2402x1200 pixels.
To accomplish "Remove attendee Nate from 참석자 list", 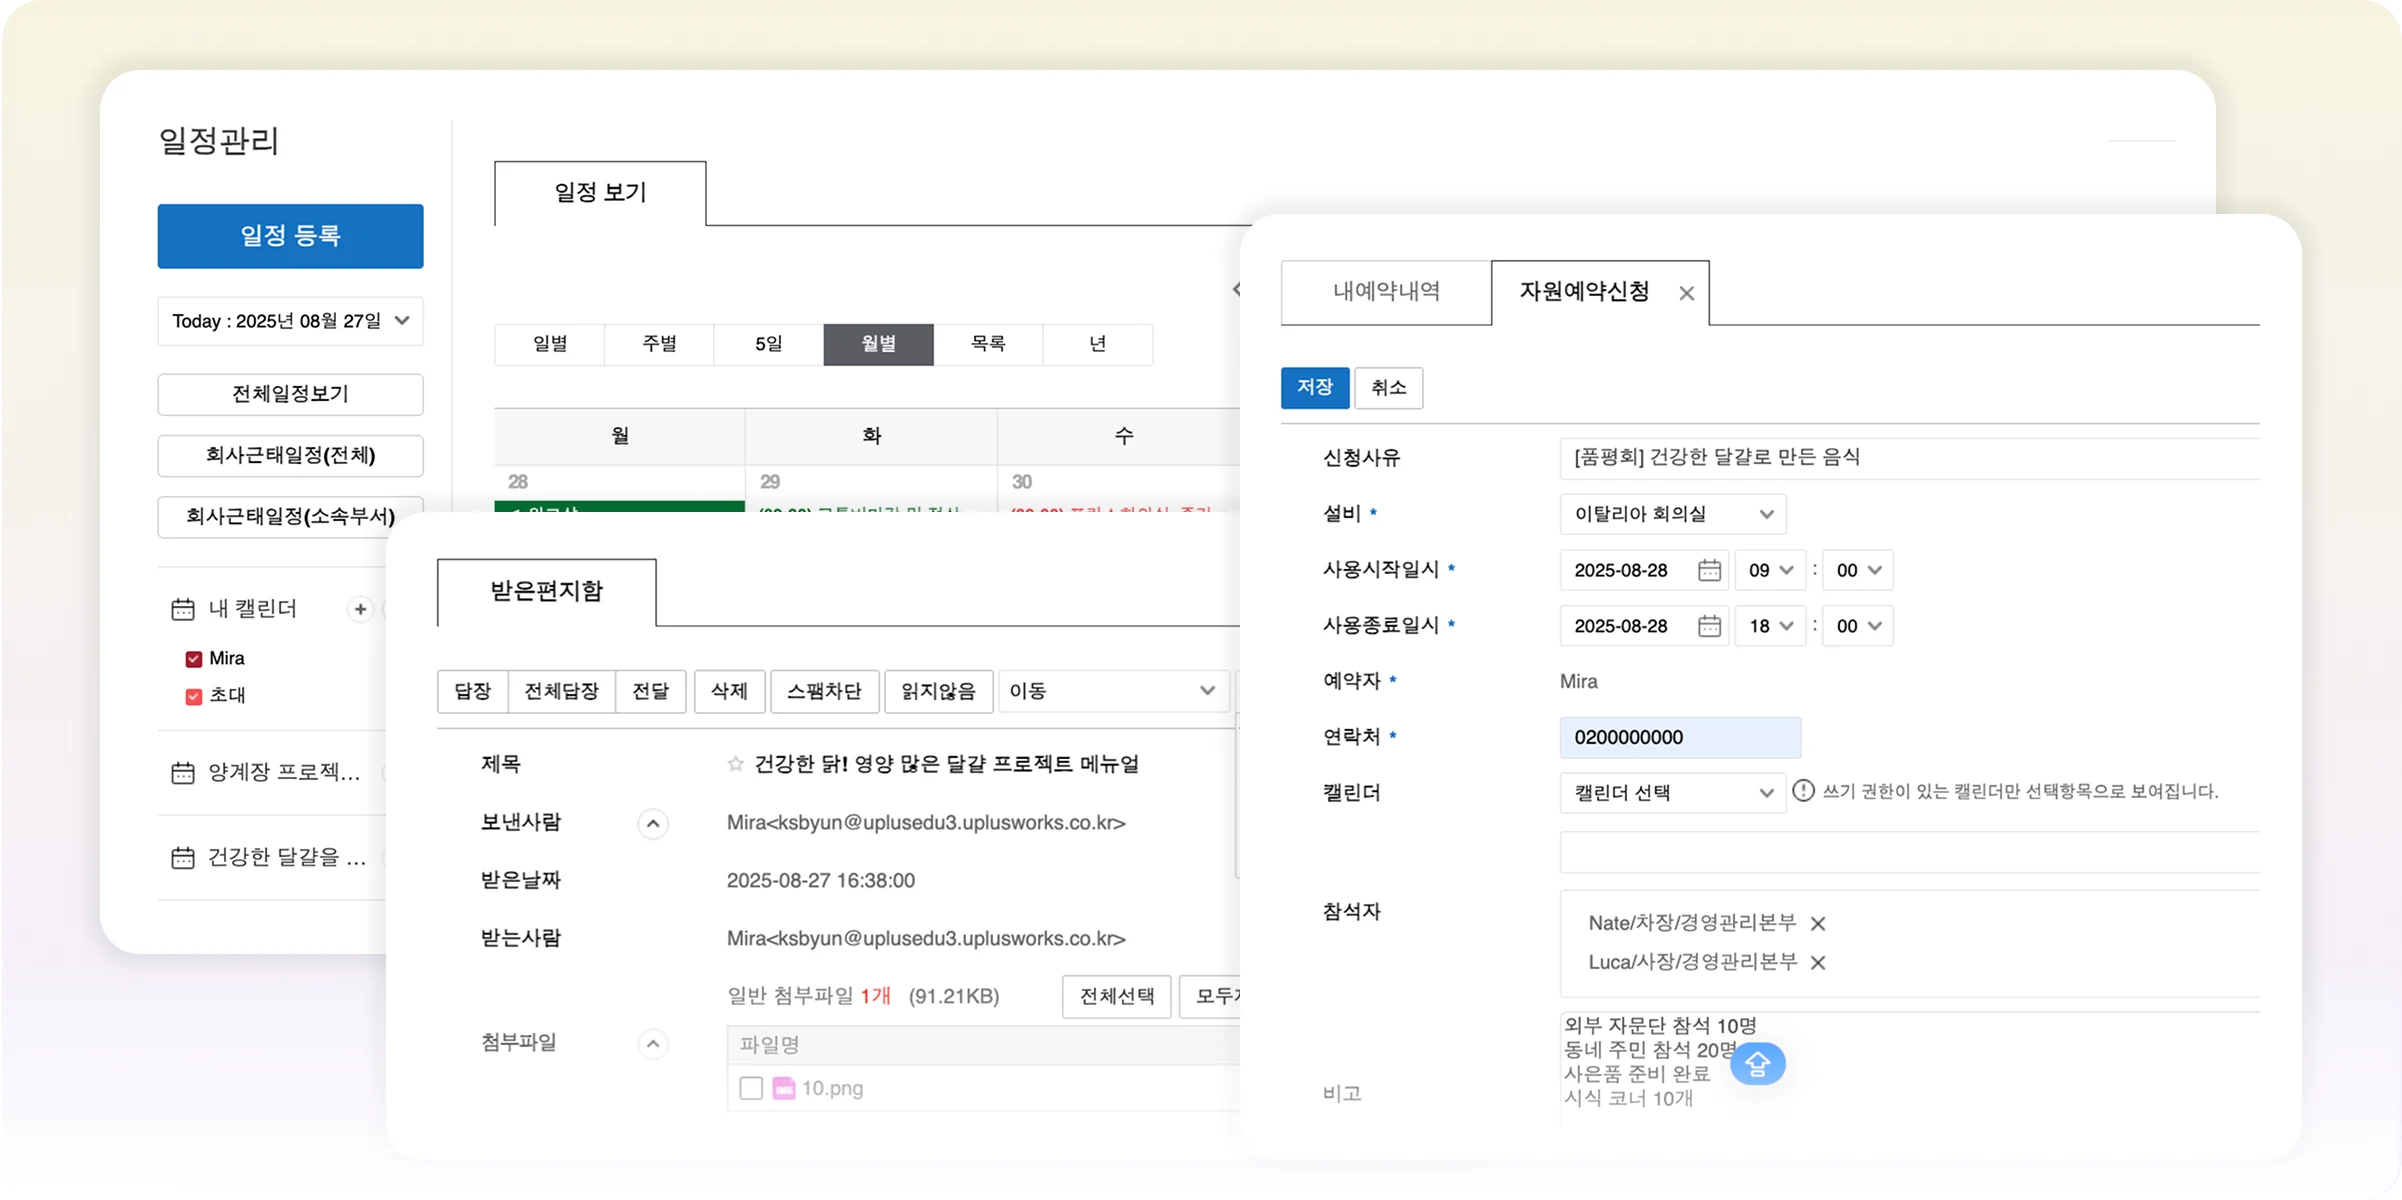I will (x=1818, y=924).
